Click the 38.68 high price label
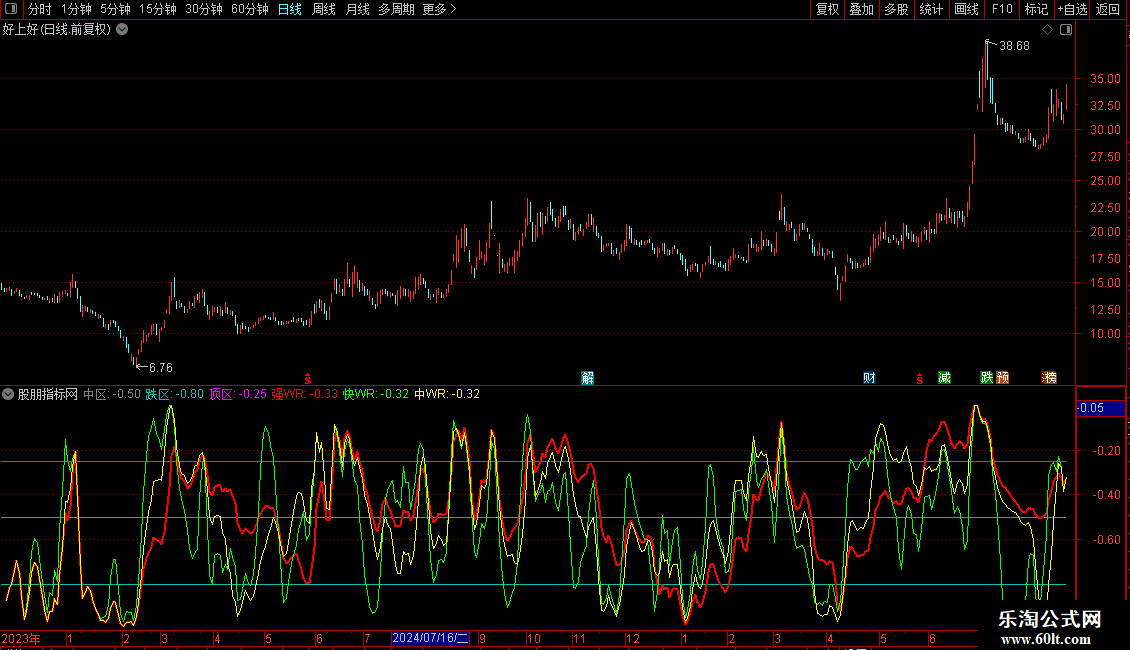Screen dimensions: 1130x650 click(1015, 46)
